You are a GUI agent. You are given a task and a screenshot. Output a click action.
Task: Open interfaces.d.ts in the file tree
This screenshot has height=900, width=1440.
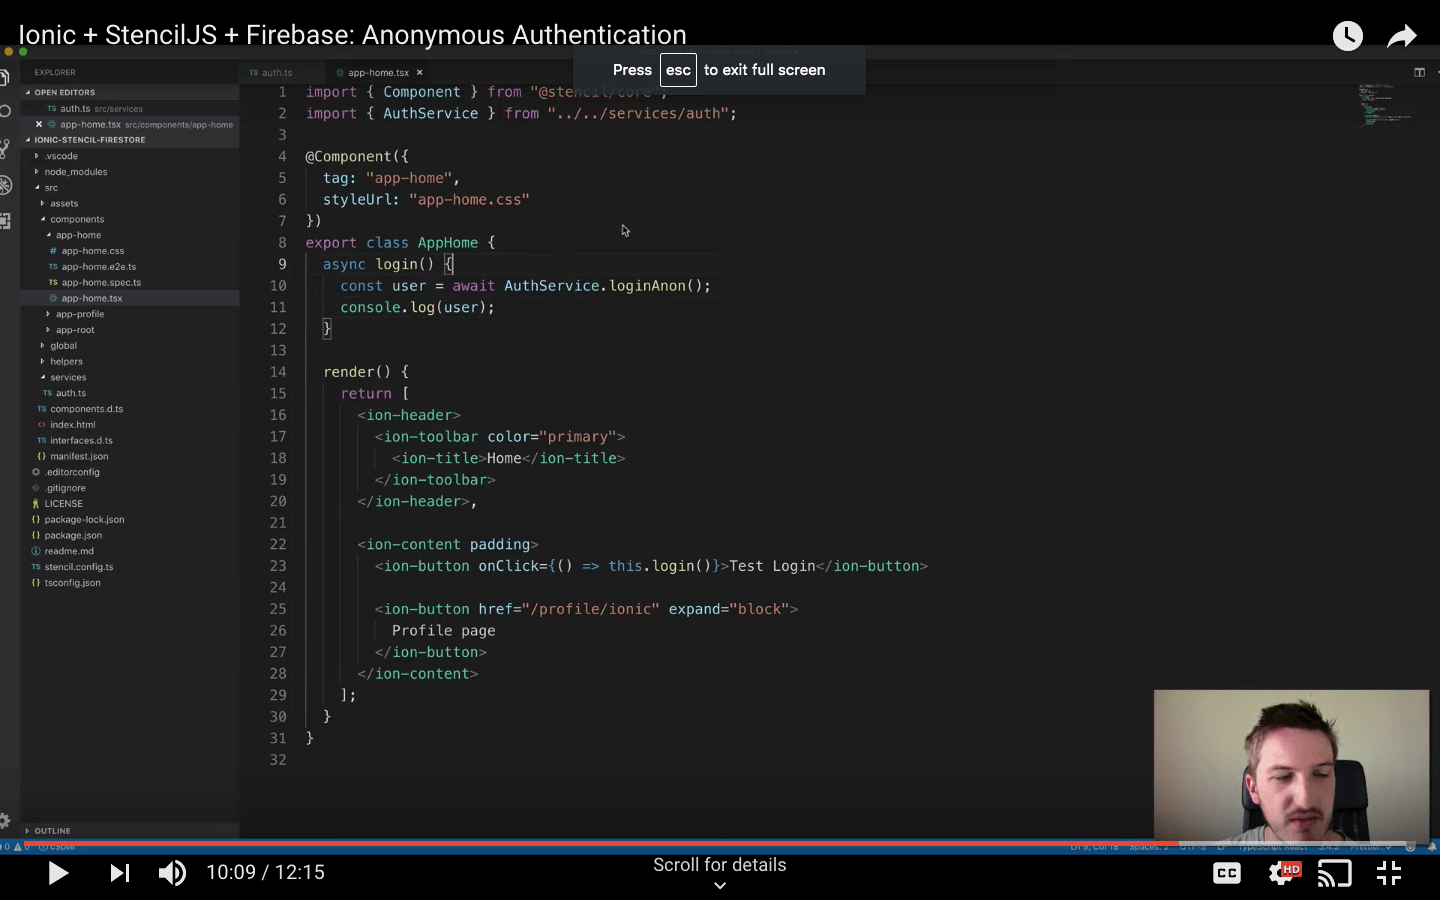(x=81, y=441)
